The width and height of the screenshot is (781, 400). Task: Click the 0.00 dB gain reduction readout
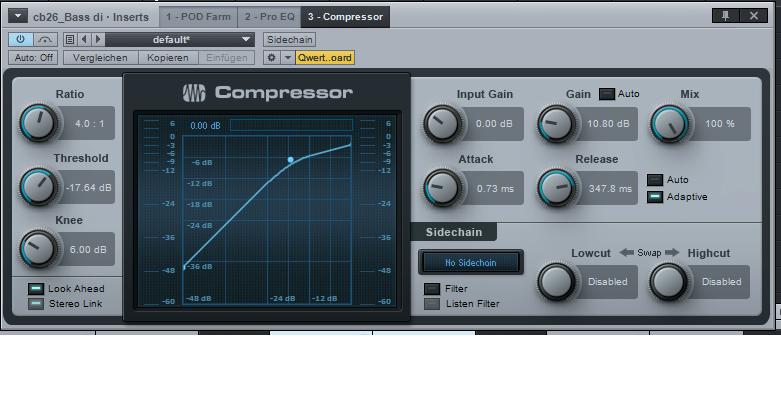point(205,126)
